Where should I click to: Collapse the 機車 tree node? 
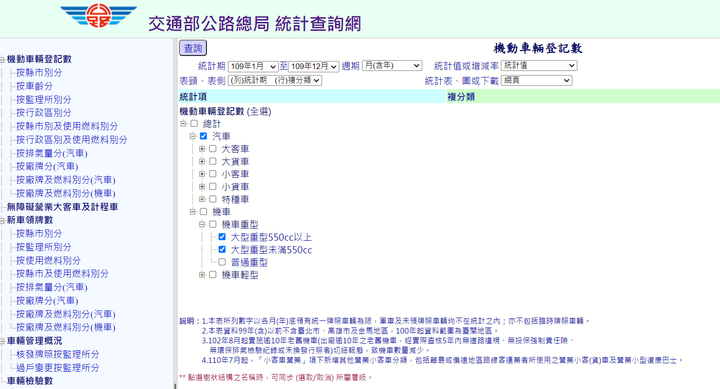(x=193, y=212)
